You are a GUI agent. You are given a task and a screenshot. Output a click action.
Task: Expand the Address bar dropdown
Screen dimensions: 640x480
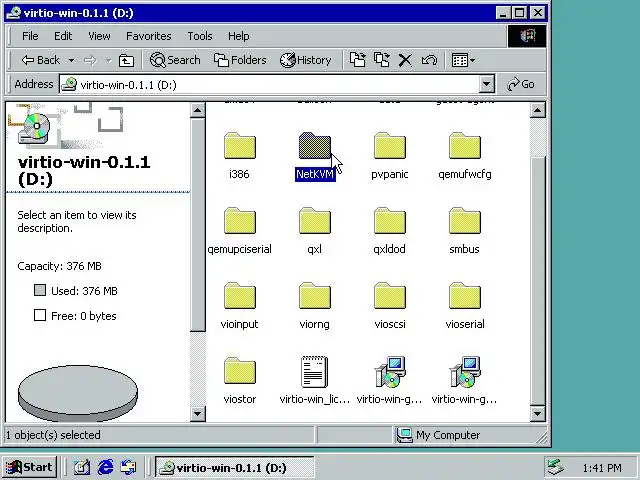pyautogui.click(x=486, y=84)
